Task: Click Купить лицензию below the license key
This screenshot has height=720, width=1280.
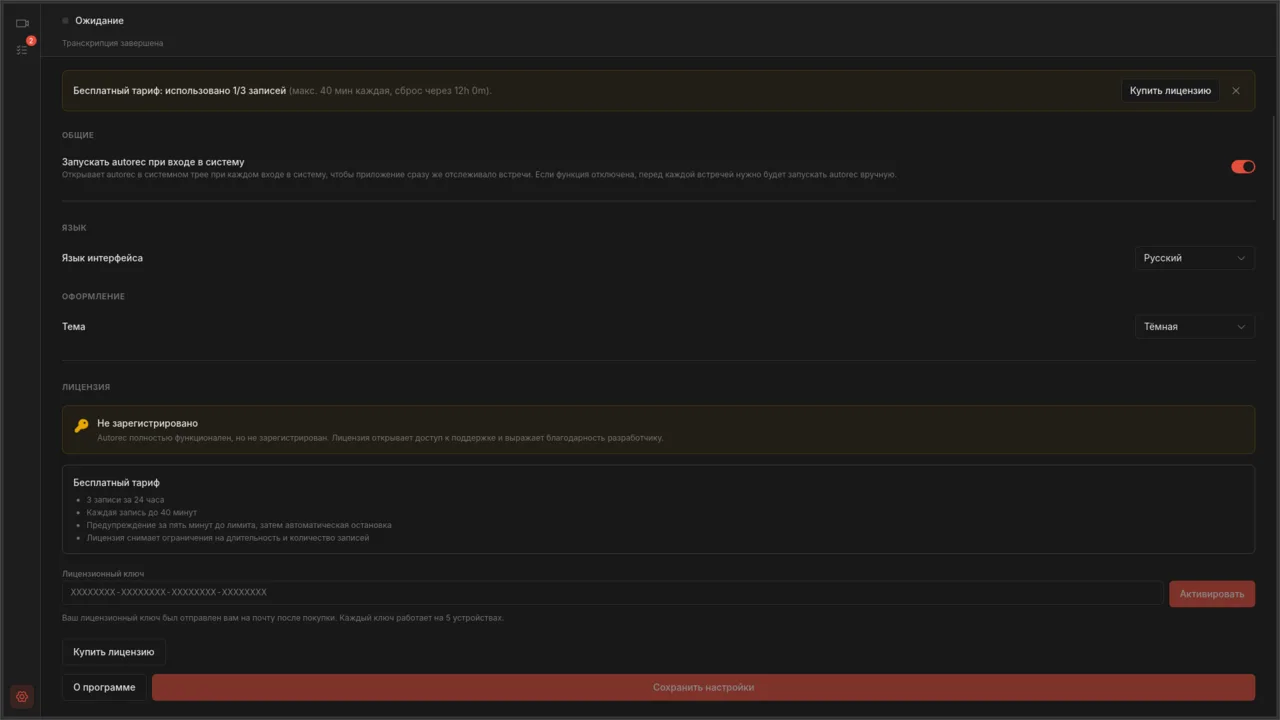Action: [114, 652]
